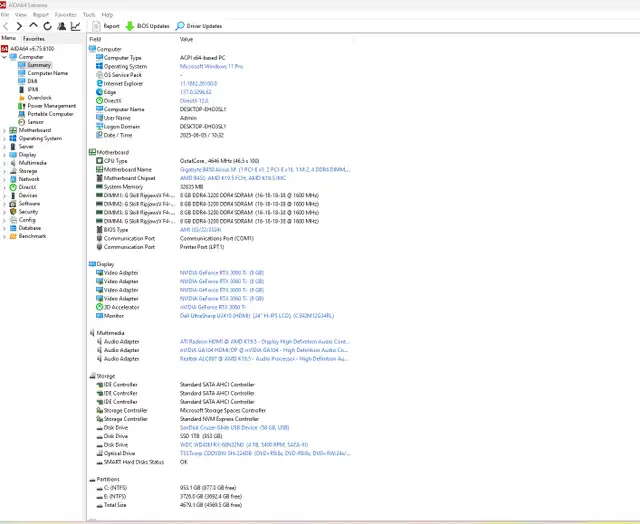Image resolution: width=640 pixels, height=524 pixels.
Task: Expand the Storage tree node
Action: click(4, 171)
